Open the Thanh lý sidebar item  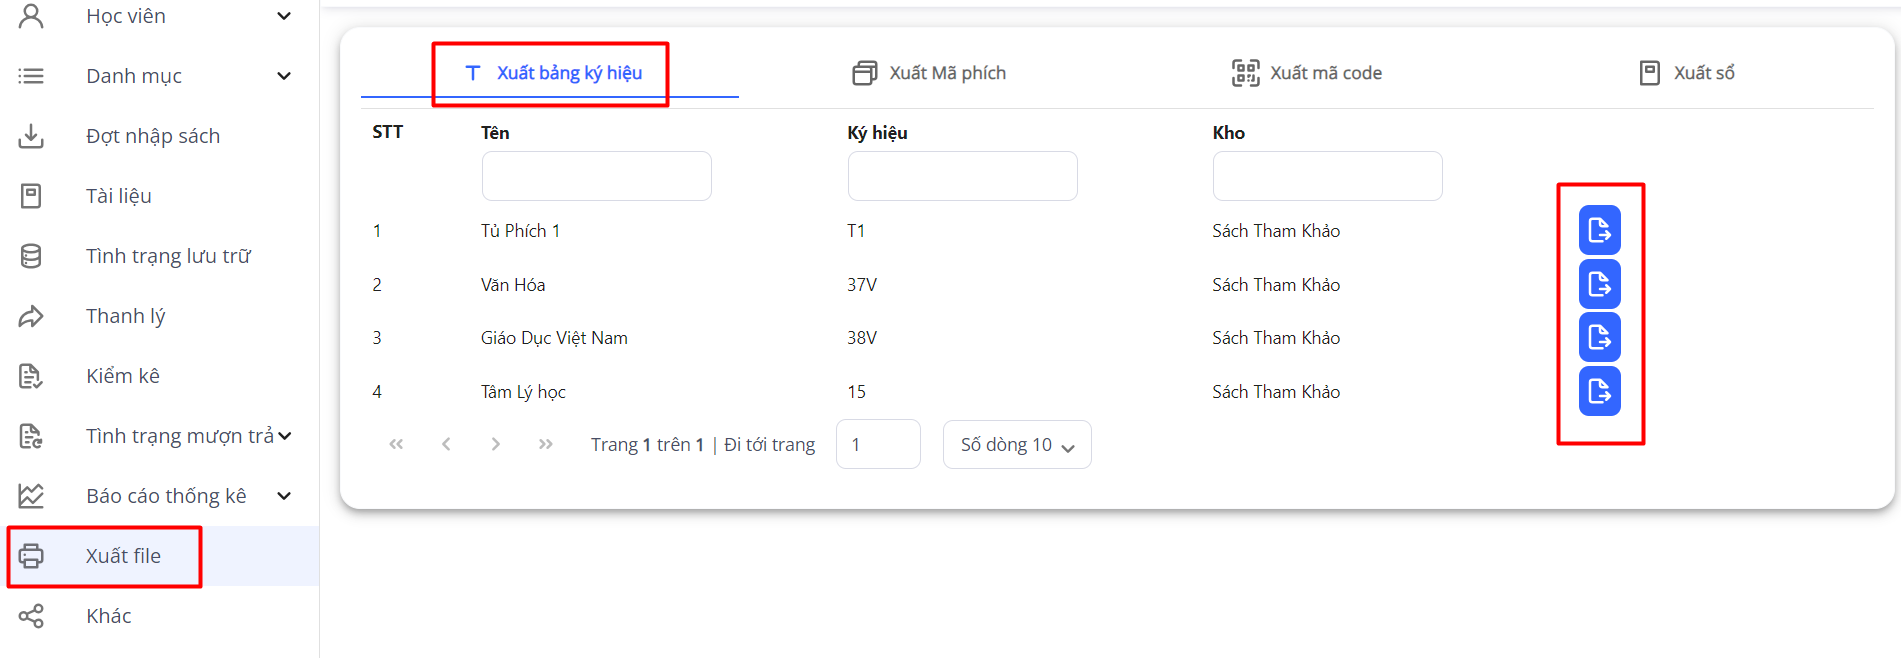[x=125, y=316]
